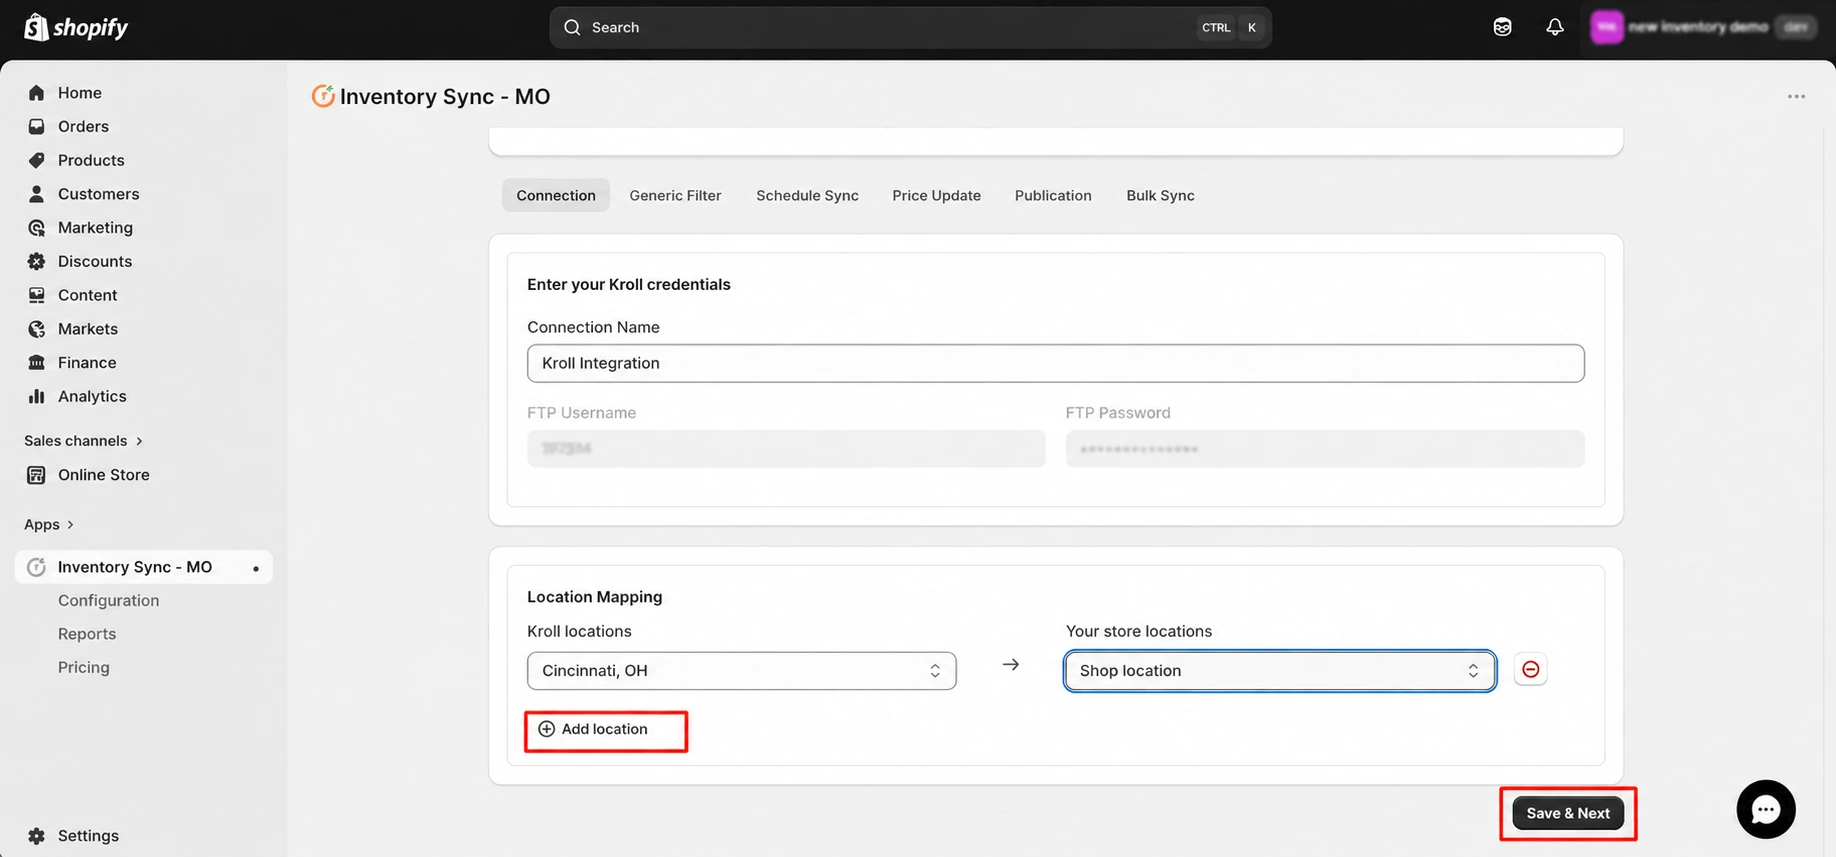Switch to the Schedule Sync tab
1836x857 pixels.
(807, 195)
